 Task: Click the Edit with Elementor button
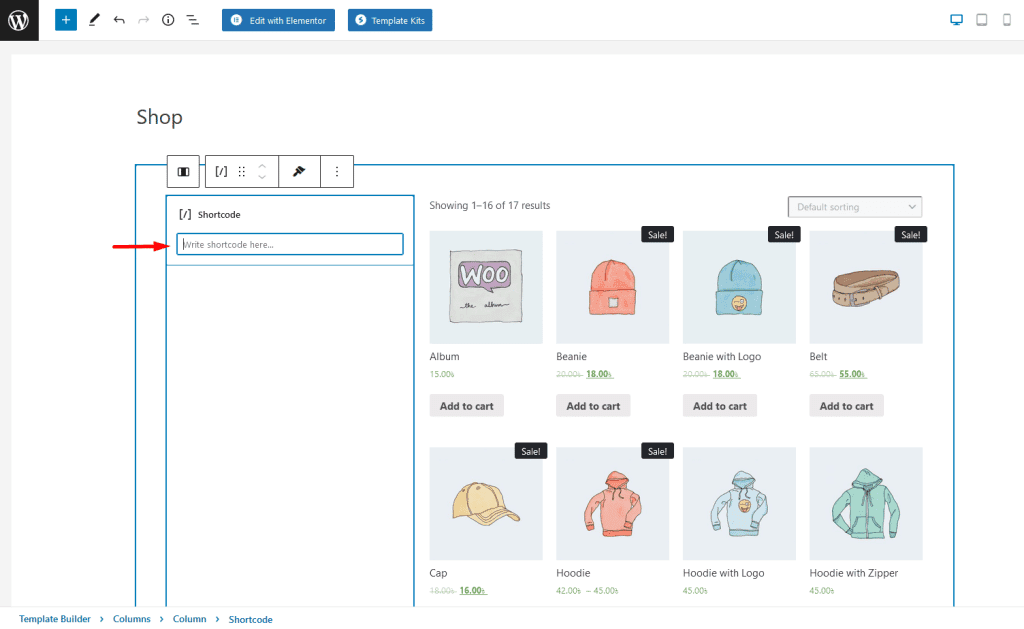(x=278, y=20)
